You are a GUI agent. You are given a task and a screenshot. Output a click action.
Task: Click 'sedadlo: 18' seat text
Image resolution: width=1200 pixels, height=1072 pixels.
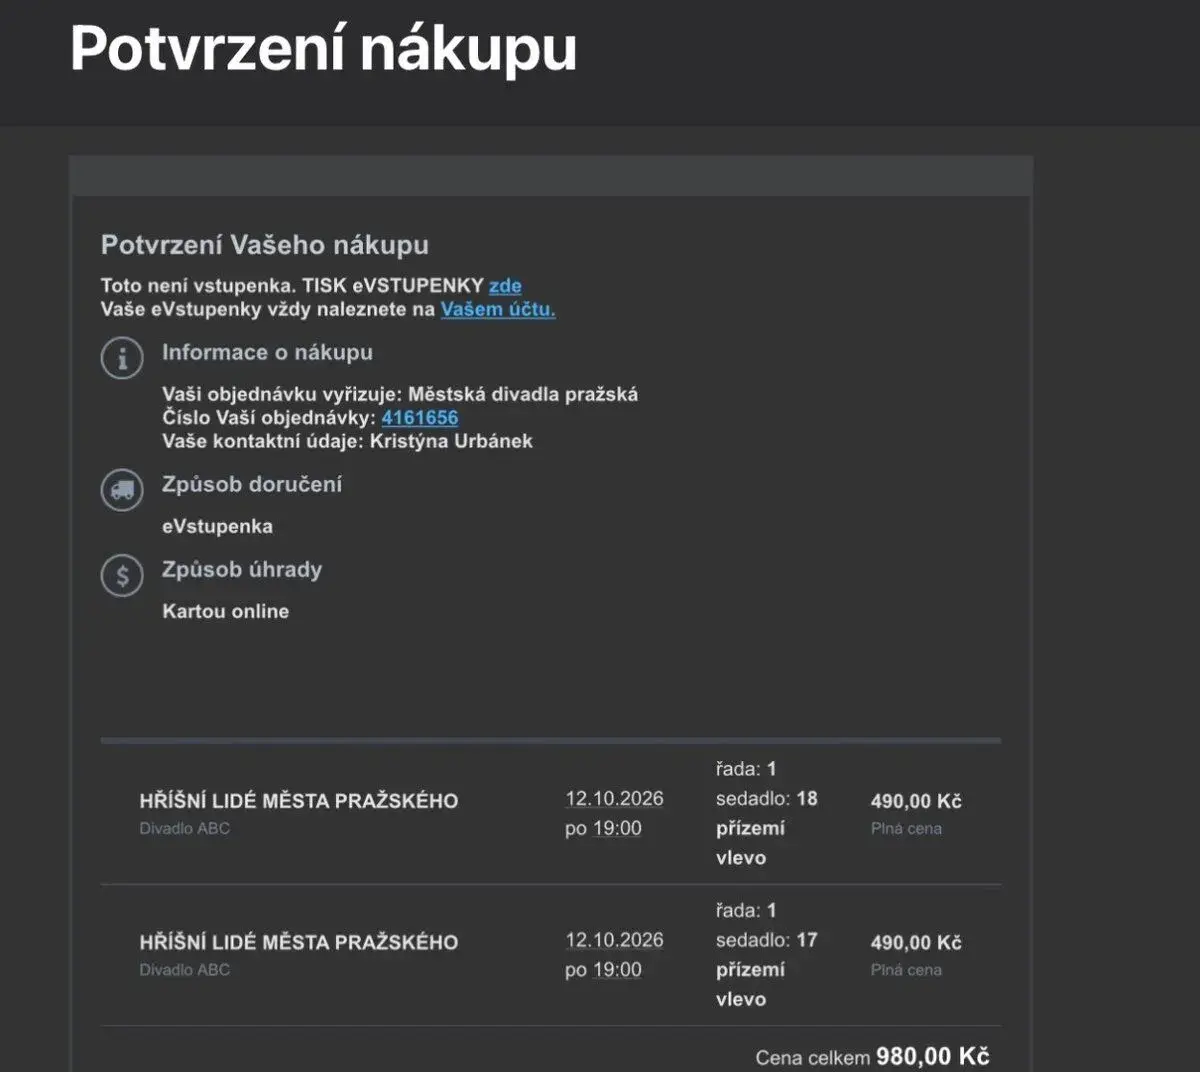[x=767, y=798]
